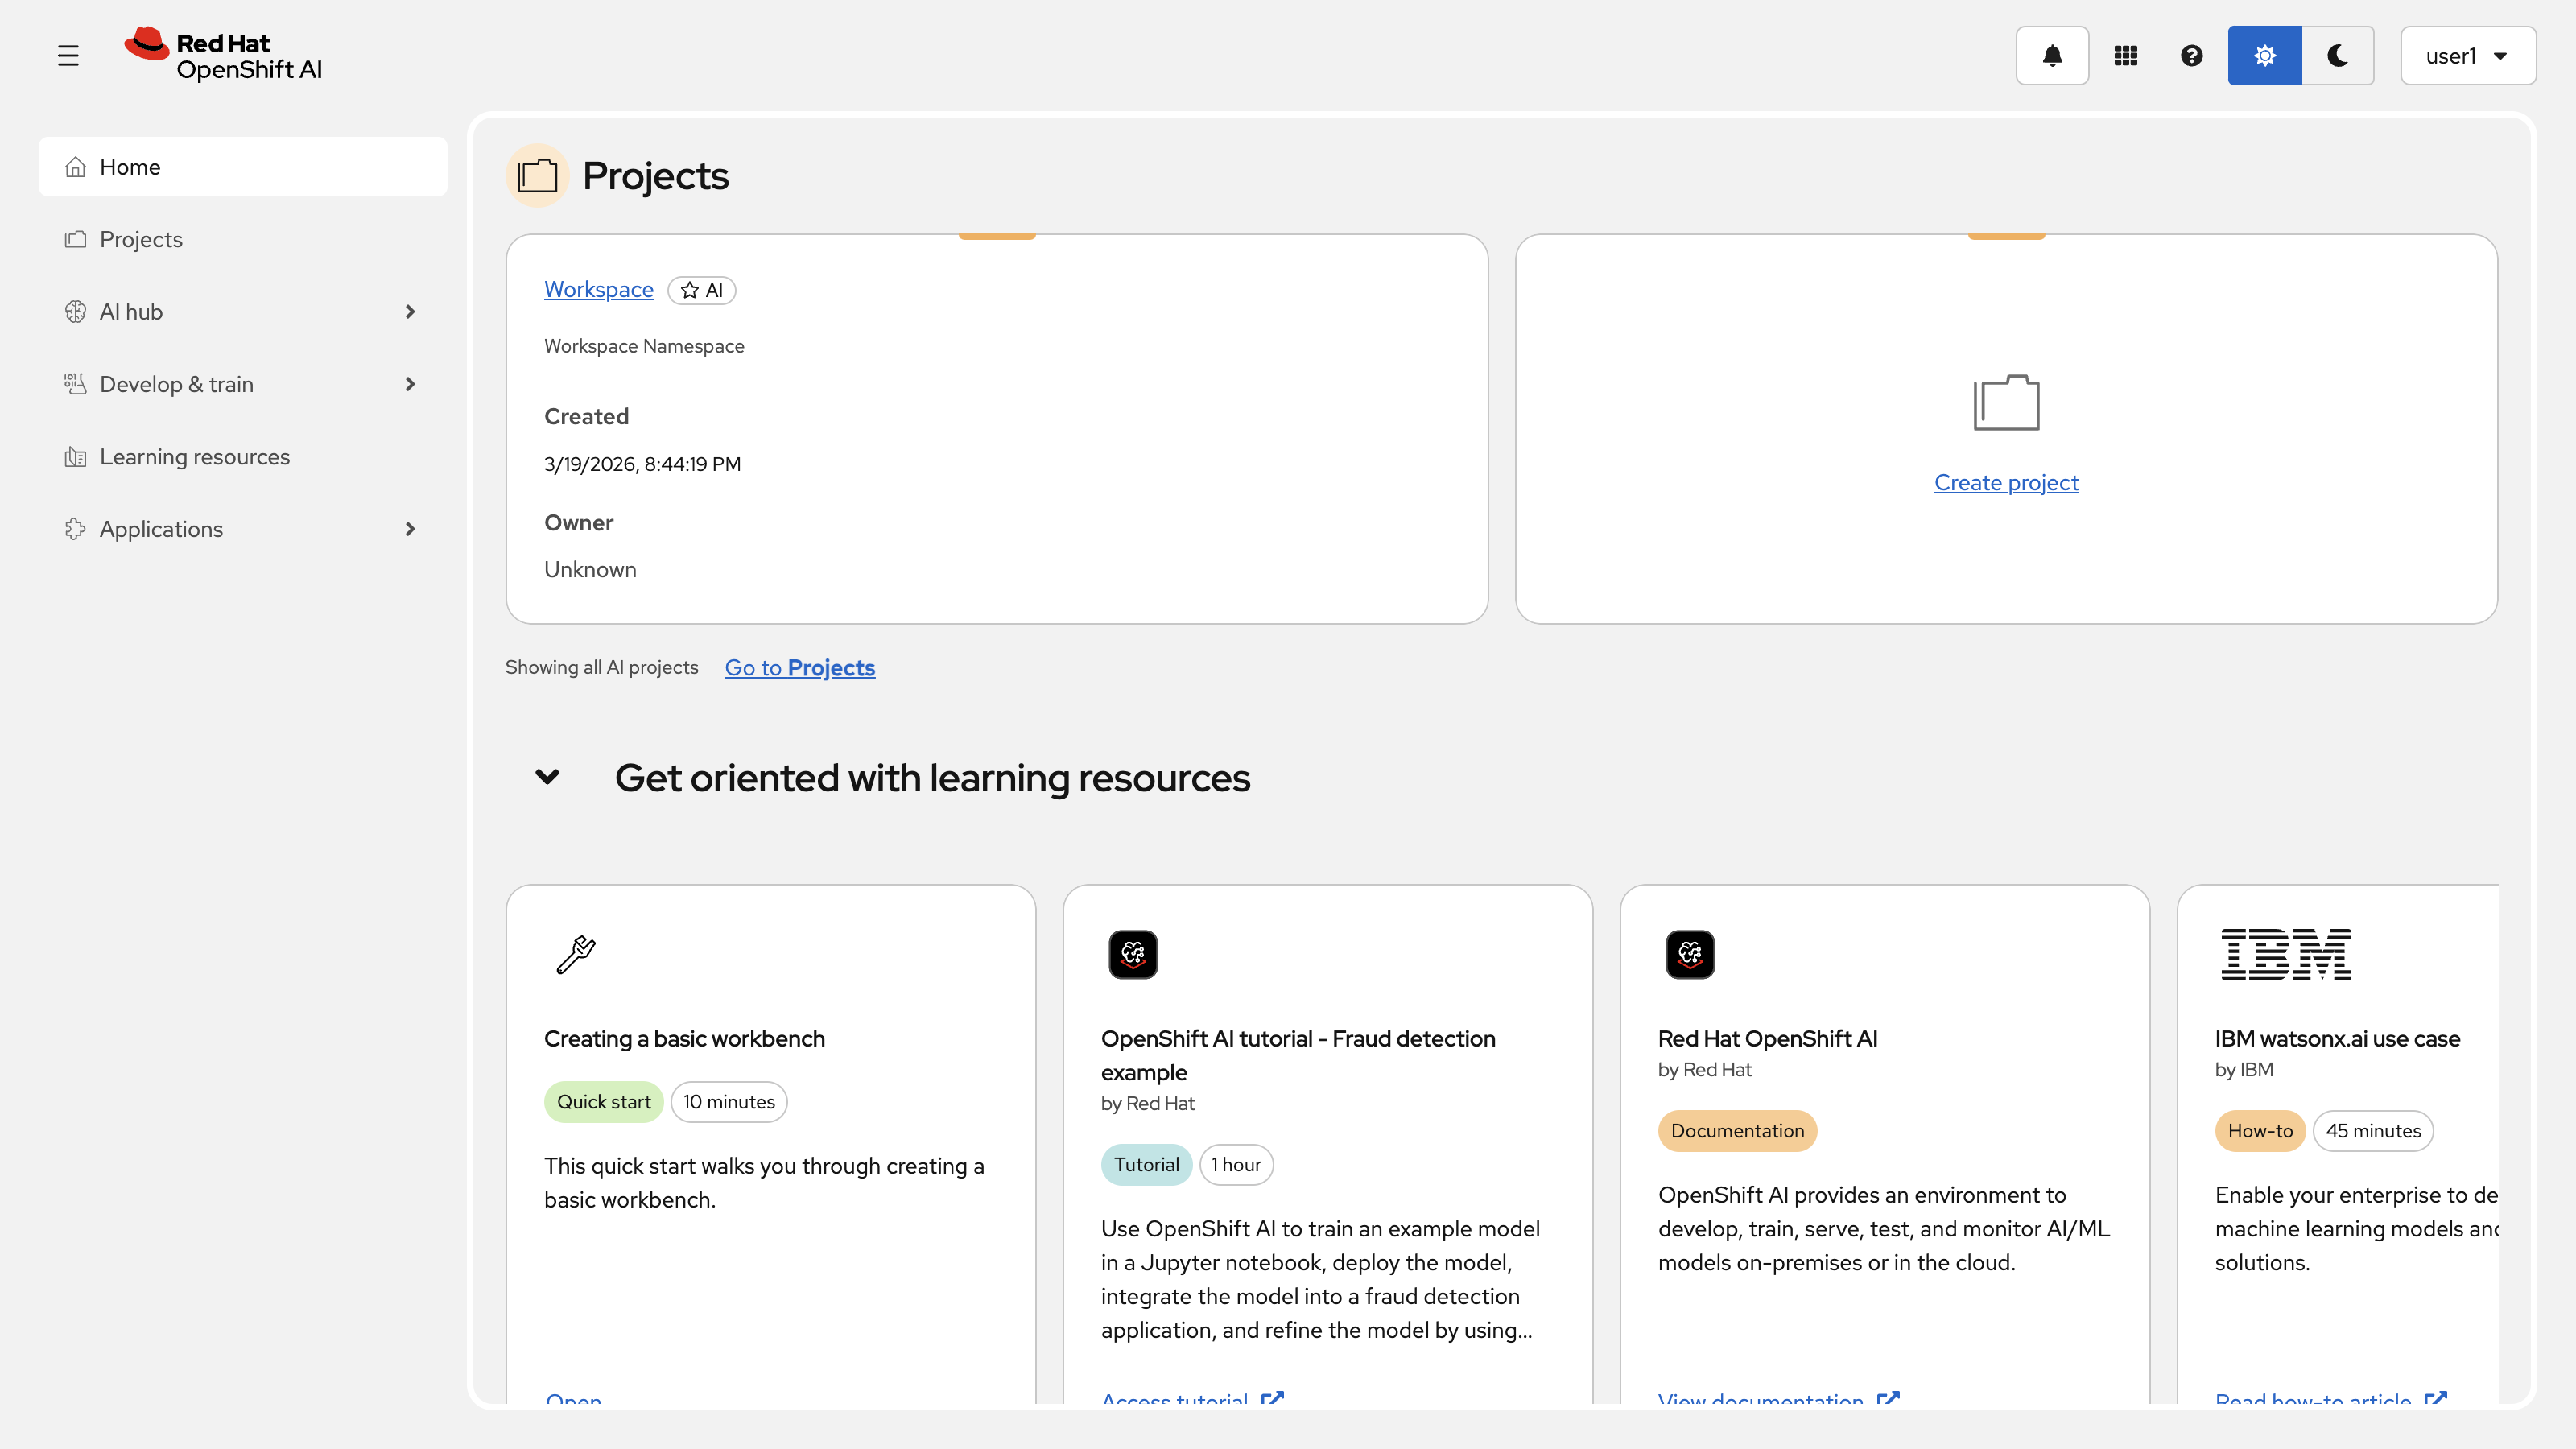Open the navigation hamburger menu
Screen dimensions: 2576x1449
(68, 55)
